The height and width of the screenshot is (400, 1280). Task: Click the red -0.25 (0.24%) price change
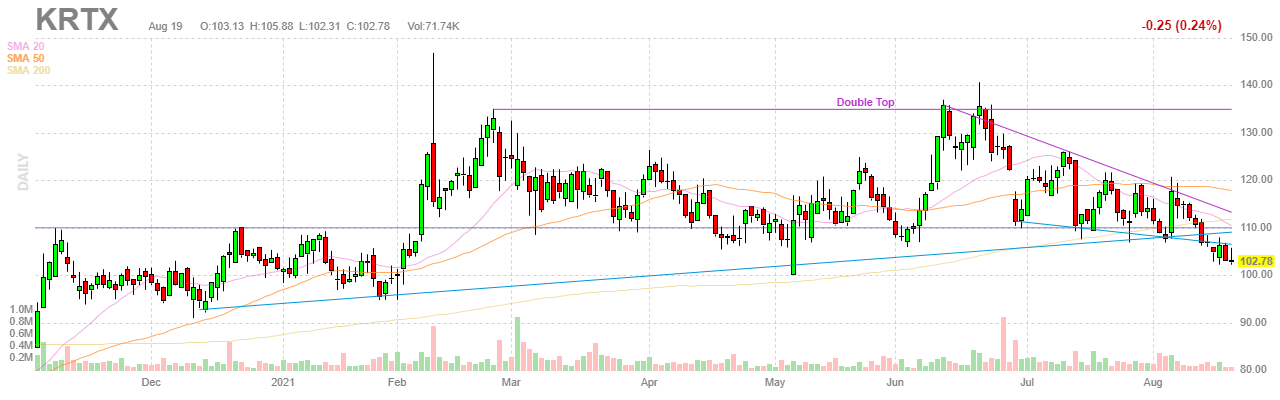click(1181, 26)
